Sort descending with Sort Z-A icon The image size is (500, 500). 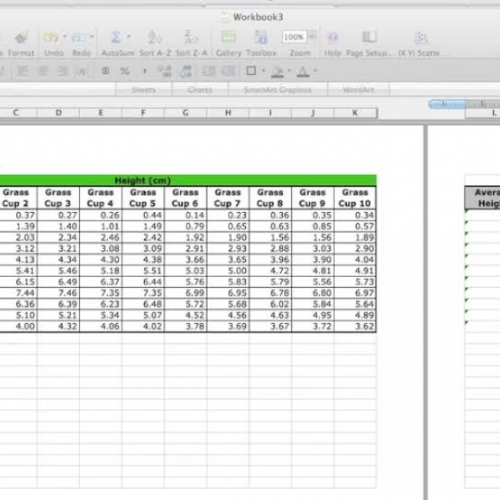pos(191,37)
